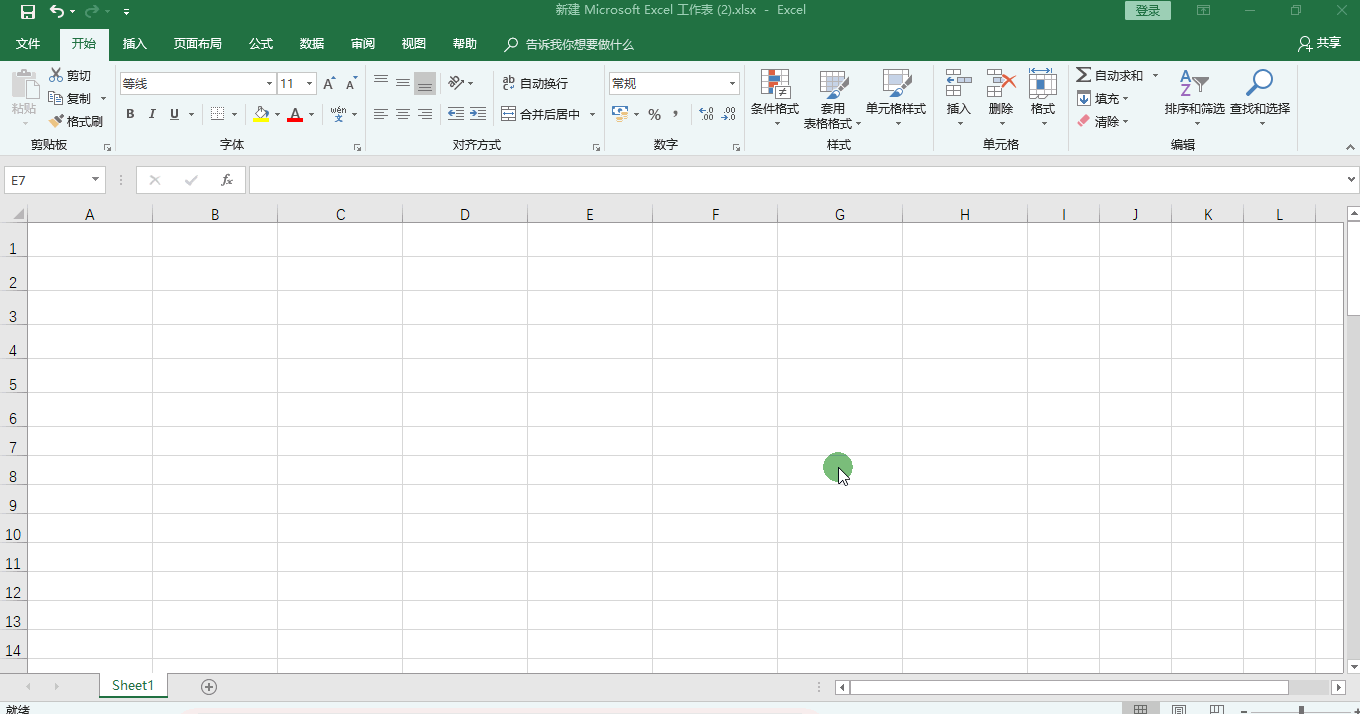Click the Percent Style % icon
1360x714 pixels.
[654, 114]
